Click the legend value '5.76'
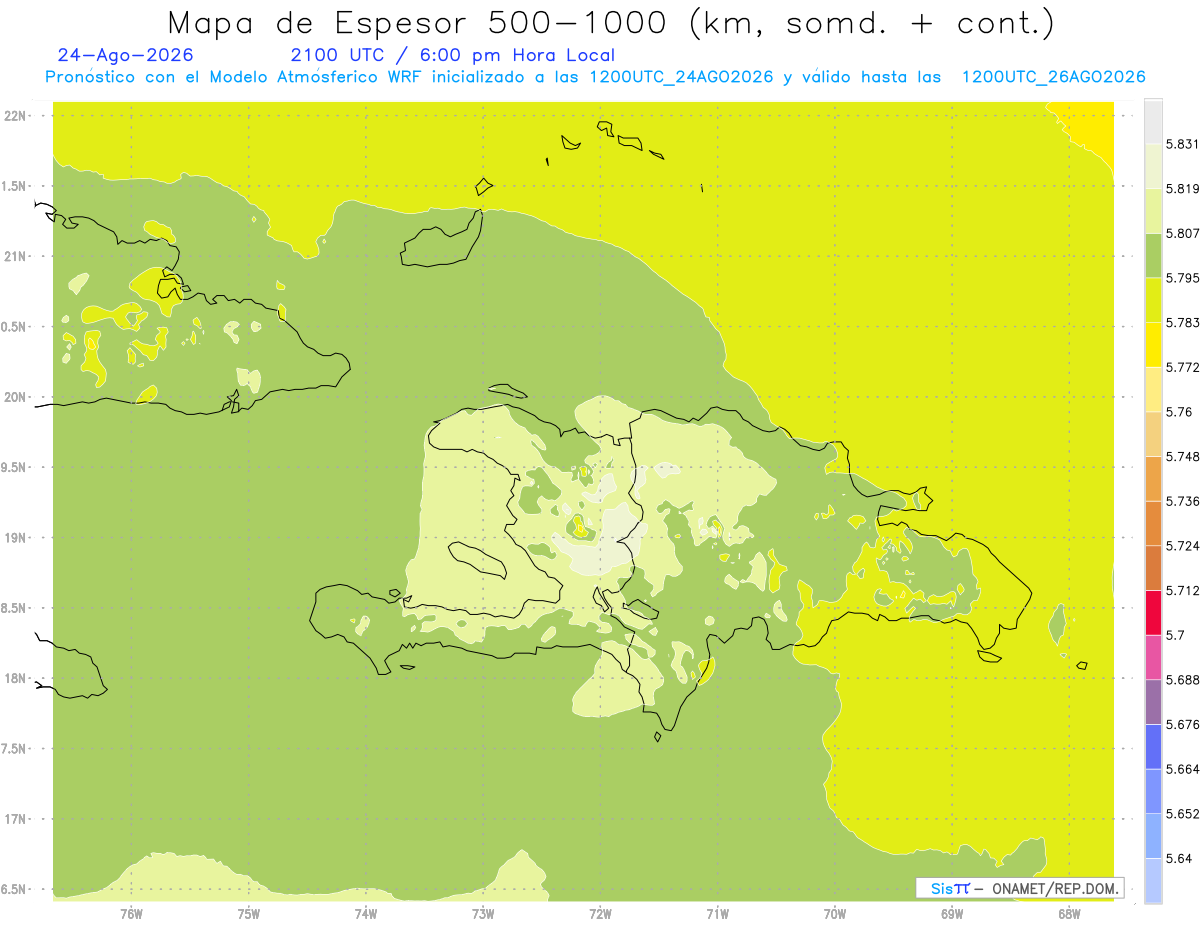This screenshot has width=1200, height=927. click(x=1178, y=412)
